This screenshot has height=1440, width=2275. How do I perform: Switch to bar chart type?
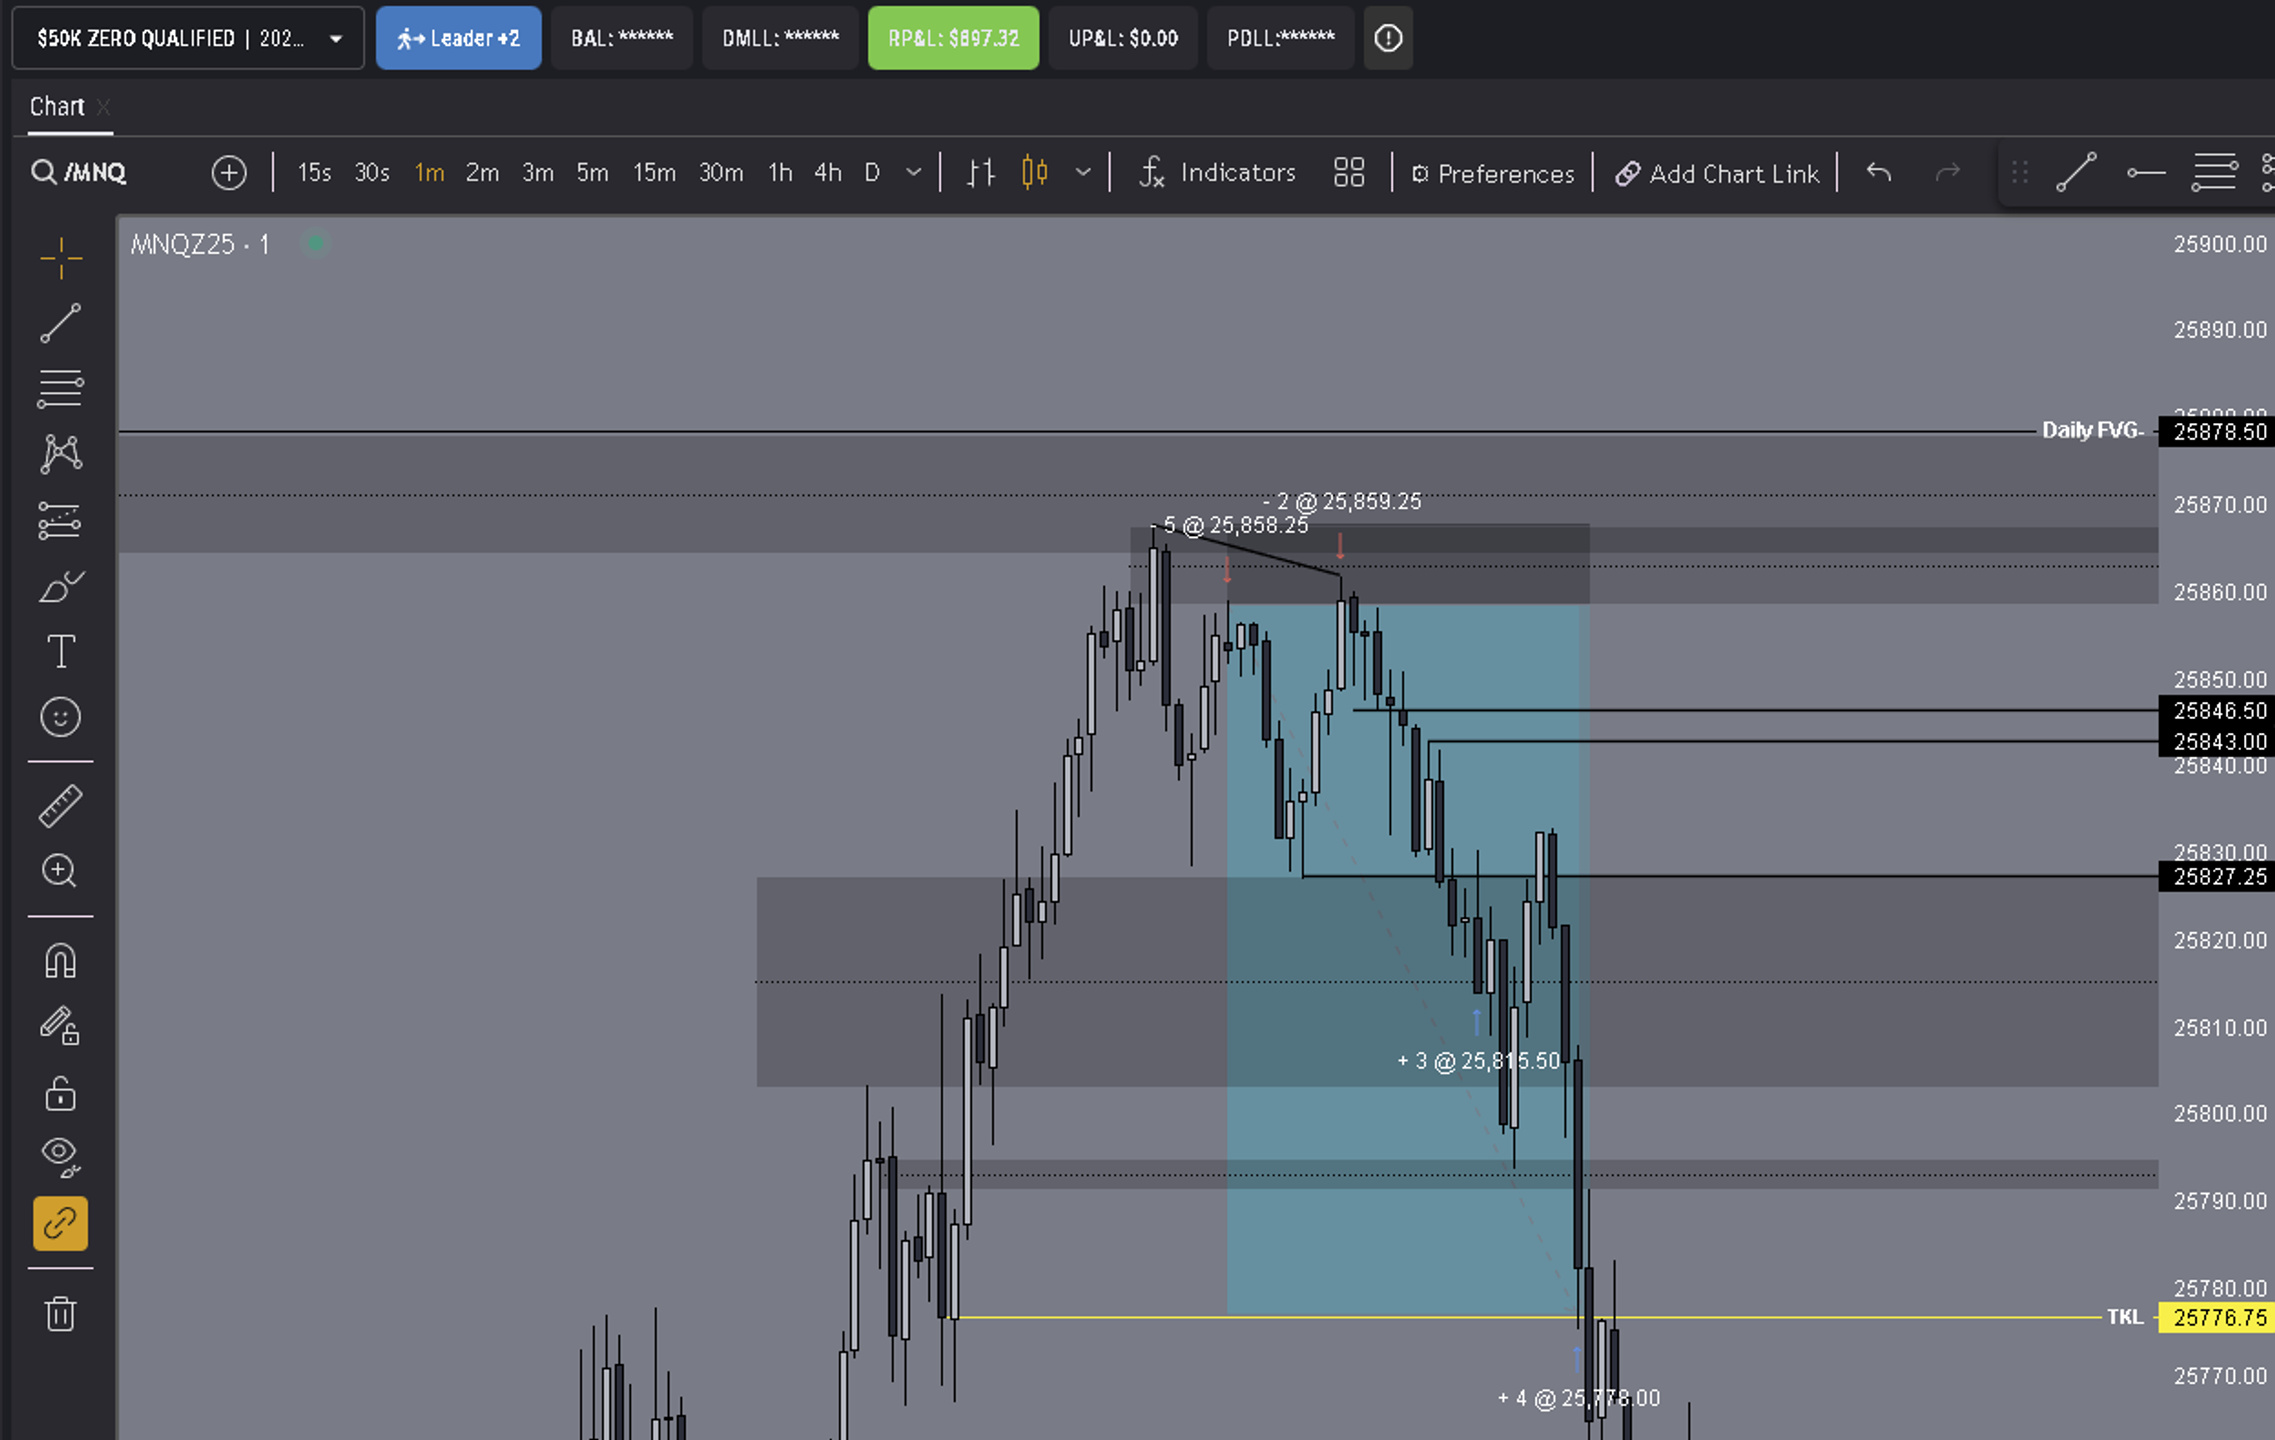(x=981, y=173)
